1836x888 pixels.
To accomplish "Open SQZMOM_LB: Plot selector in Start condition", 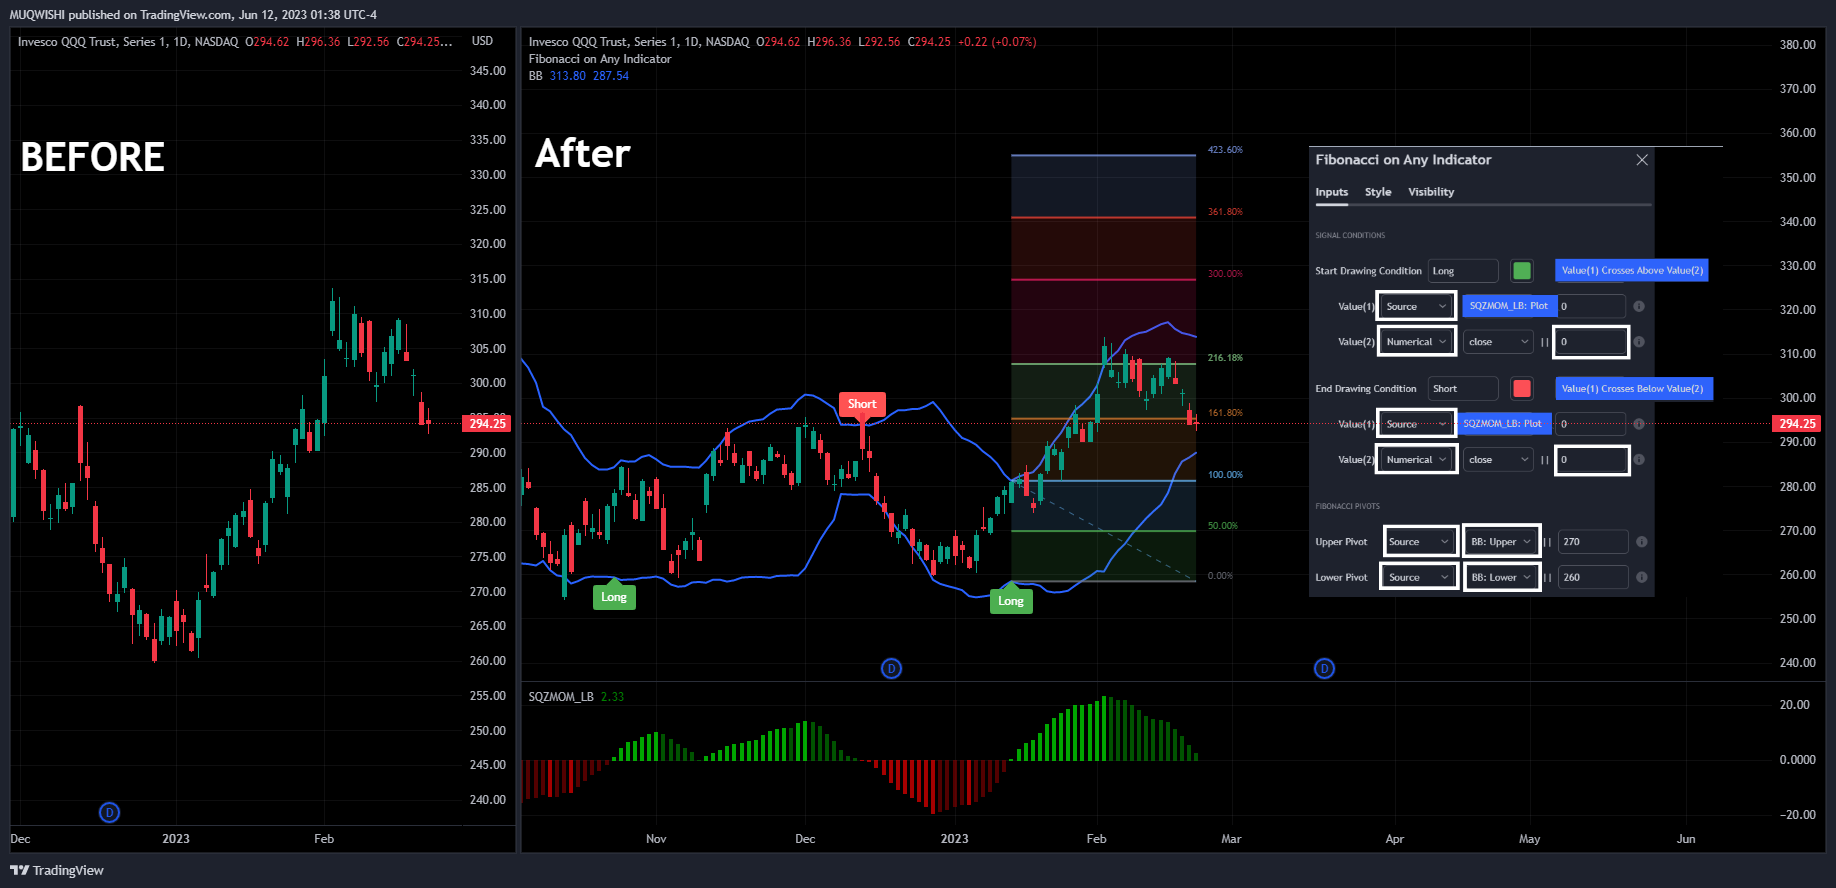I will 1509,306.
